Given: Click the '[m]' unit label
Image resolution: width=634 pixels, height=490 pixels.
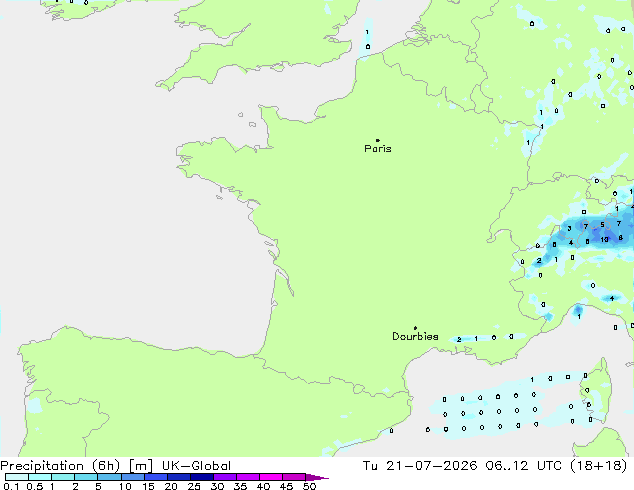Looking at the screenshot, I should [140, 466].
